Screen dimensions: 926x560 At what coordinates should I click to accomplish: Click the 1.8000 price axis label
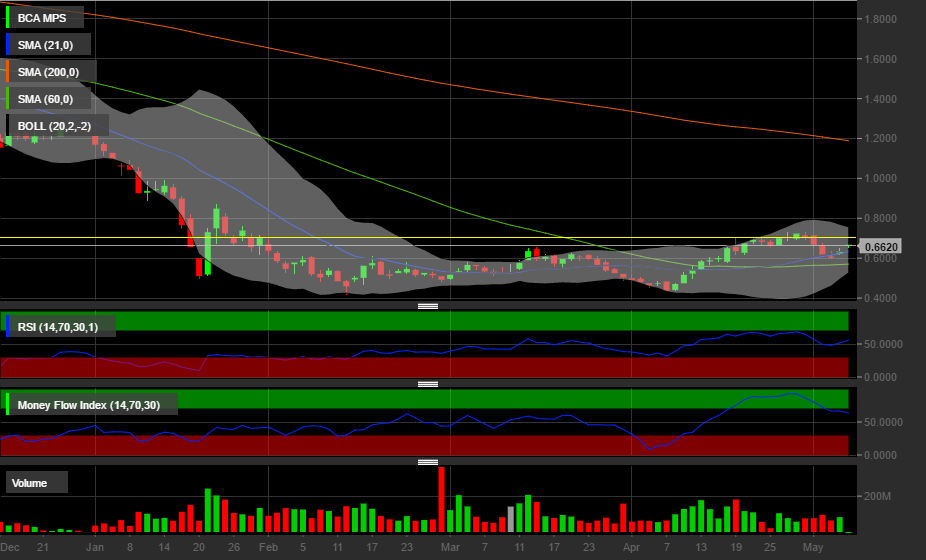(x=880, y=19)
